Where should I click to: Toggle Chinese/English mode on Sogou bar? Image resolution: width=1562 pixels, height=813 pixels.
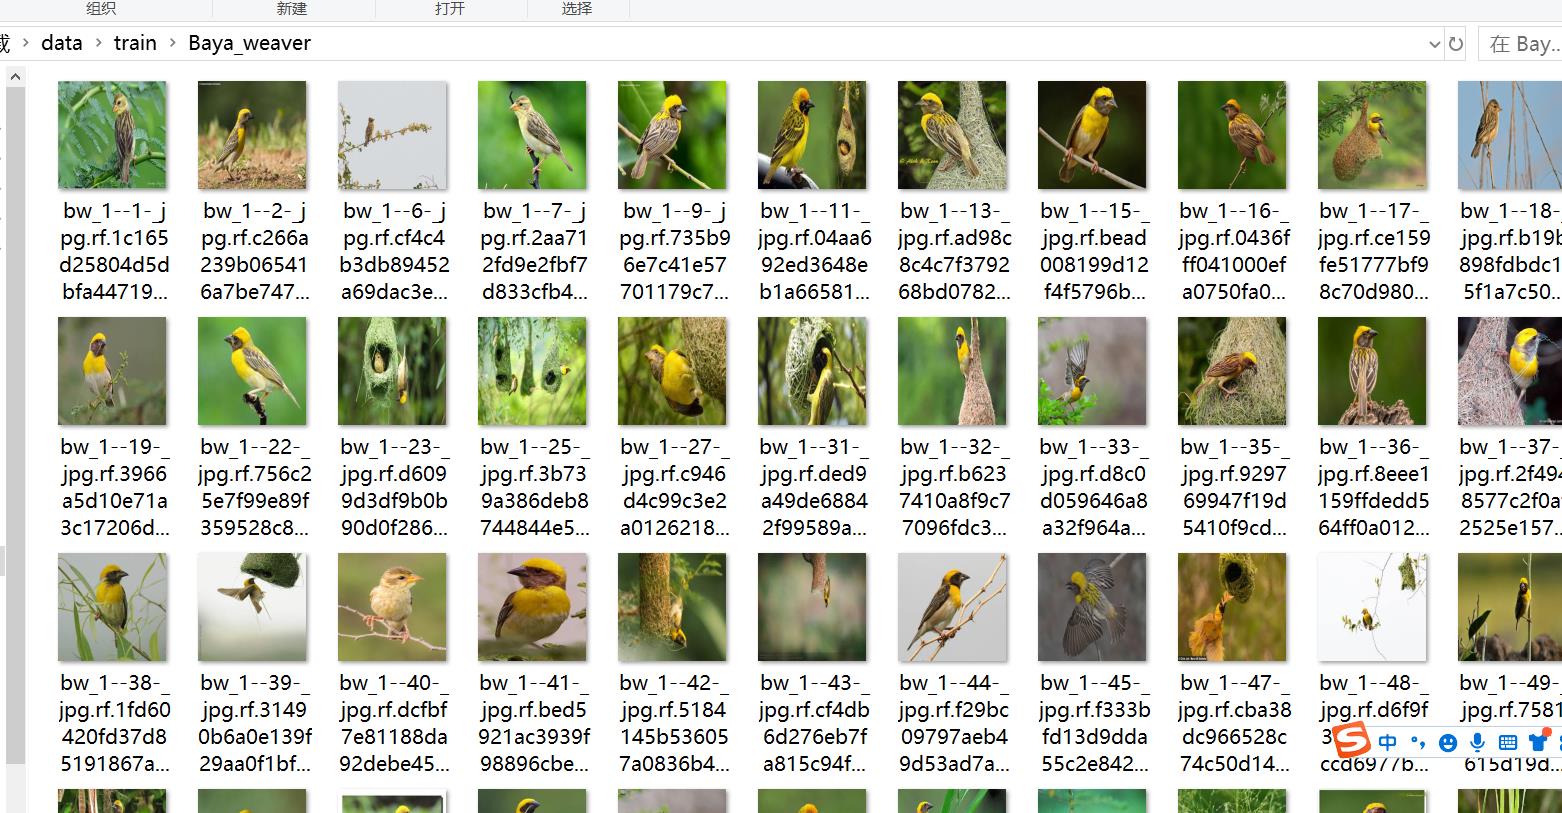[x=1387, y=742]
